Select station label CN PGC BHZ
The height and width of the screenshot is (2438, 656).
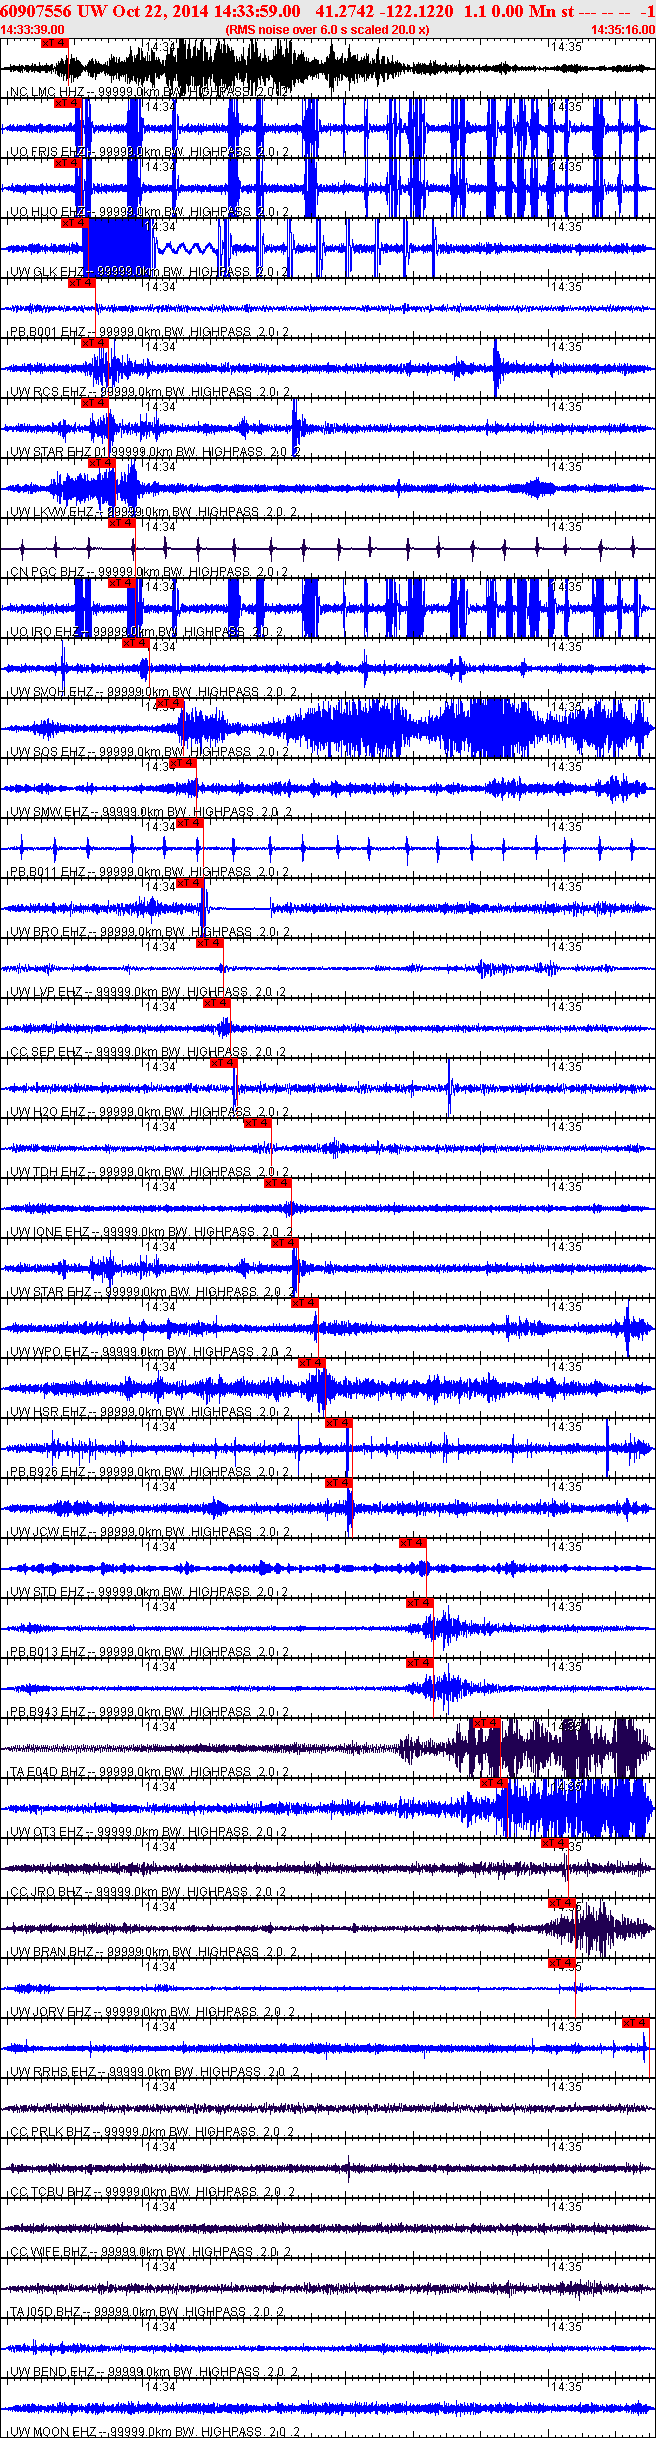coord(47,572)
